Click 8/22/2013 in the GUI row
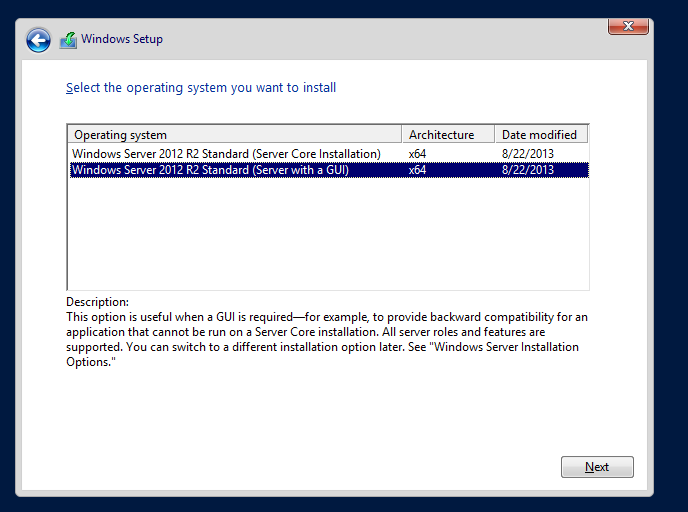 (x=528, y=170)
